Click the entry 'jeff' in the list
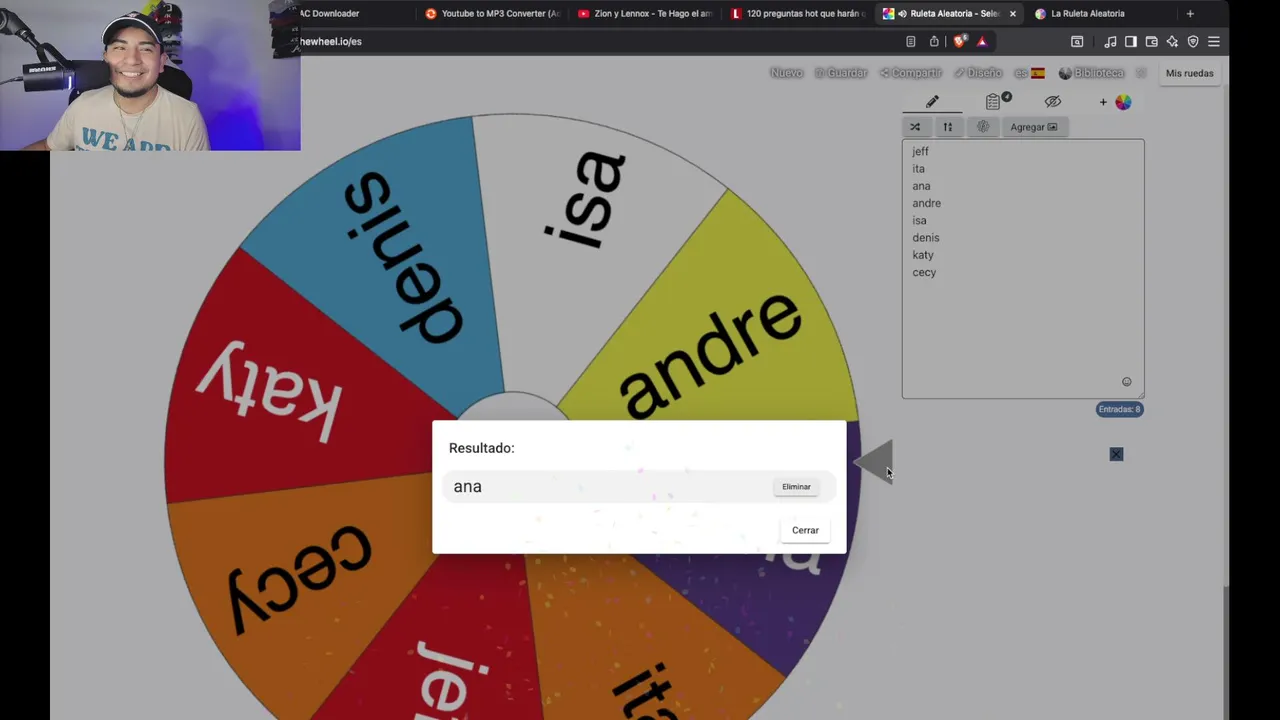The width and height of the screenshot is (1280, 720). (x=920, y=151)
